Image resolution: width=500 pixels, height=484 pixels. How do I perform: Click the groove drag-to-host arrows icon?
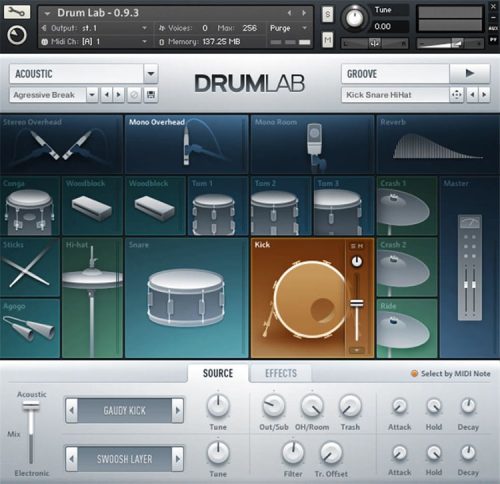click(456, 95)
